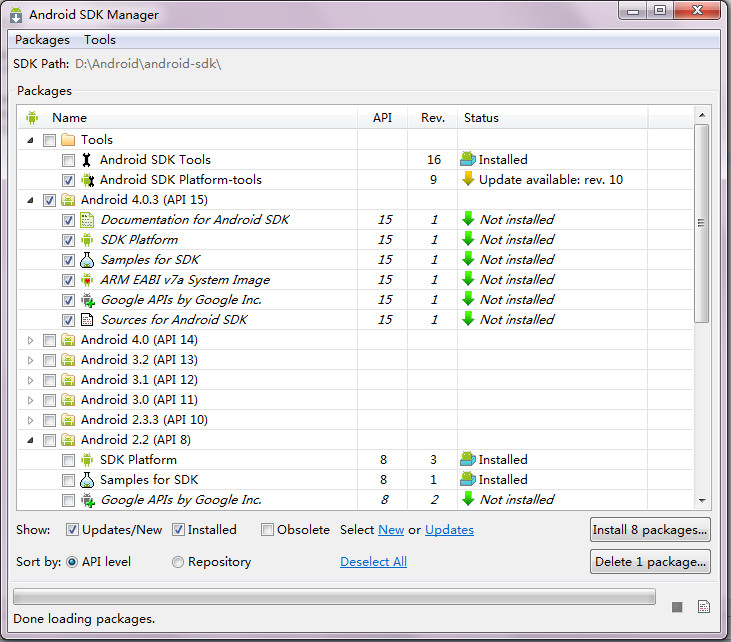The width and height of the screenshot is (731, 642).
Task: Click the API 8 SDK Platform android icon
Action: (x=87, y=460)
